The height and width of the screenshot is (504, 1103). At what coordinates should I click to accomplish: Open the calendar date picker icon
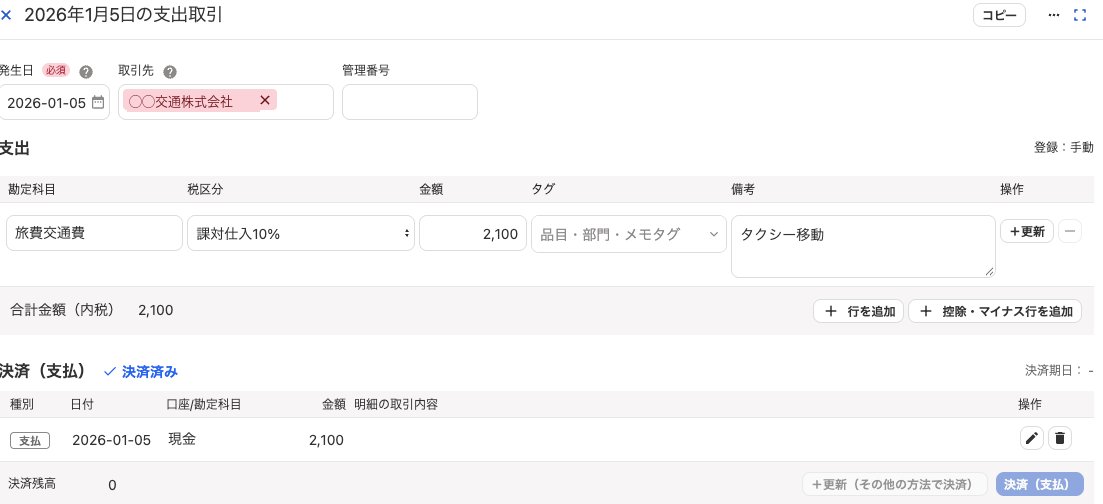point(98,102)
